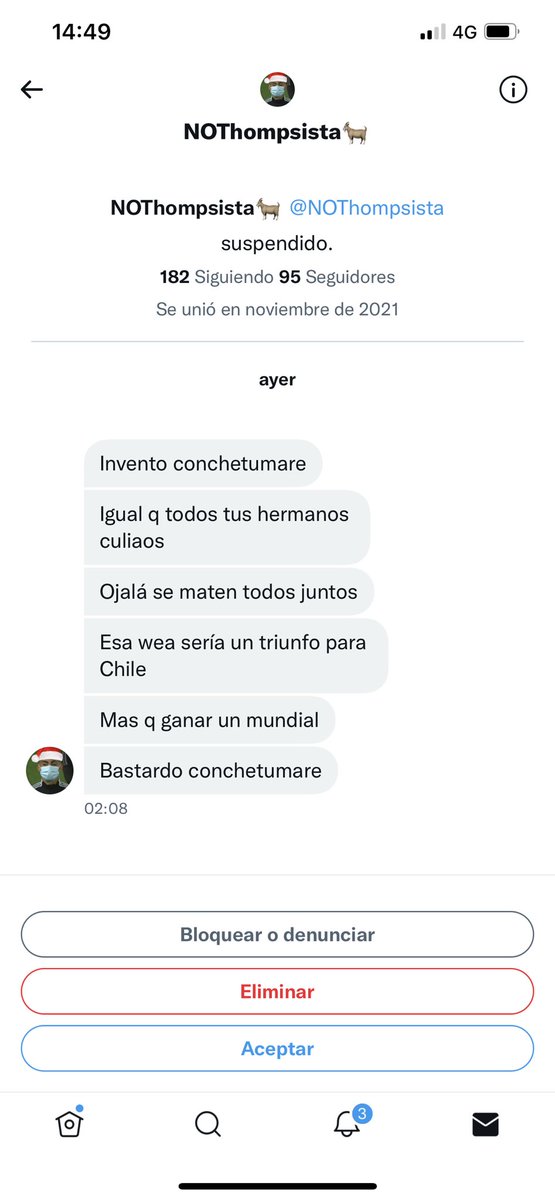Image resolution: width=555 pixels, height=1200 pixels.
Task: Click Bloquear o denunciar button
Action: (x=277, y=935)
